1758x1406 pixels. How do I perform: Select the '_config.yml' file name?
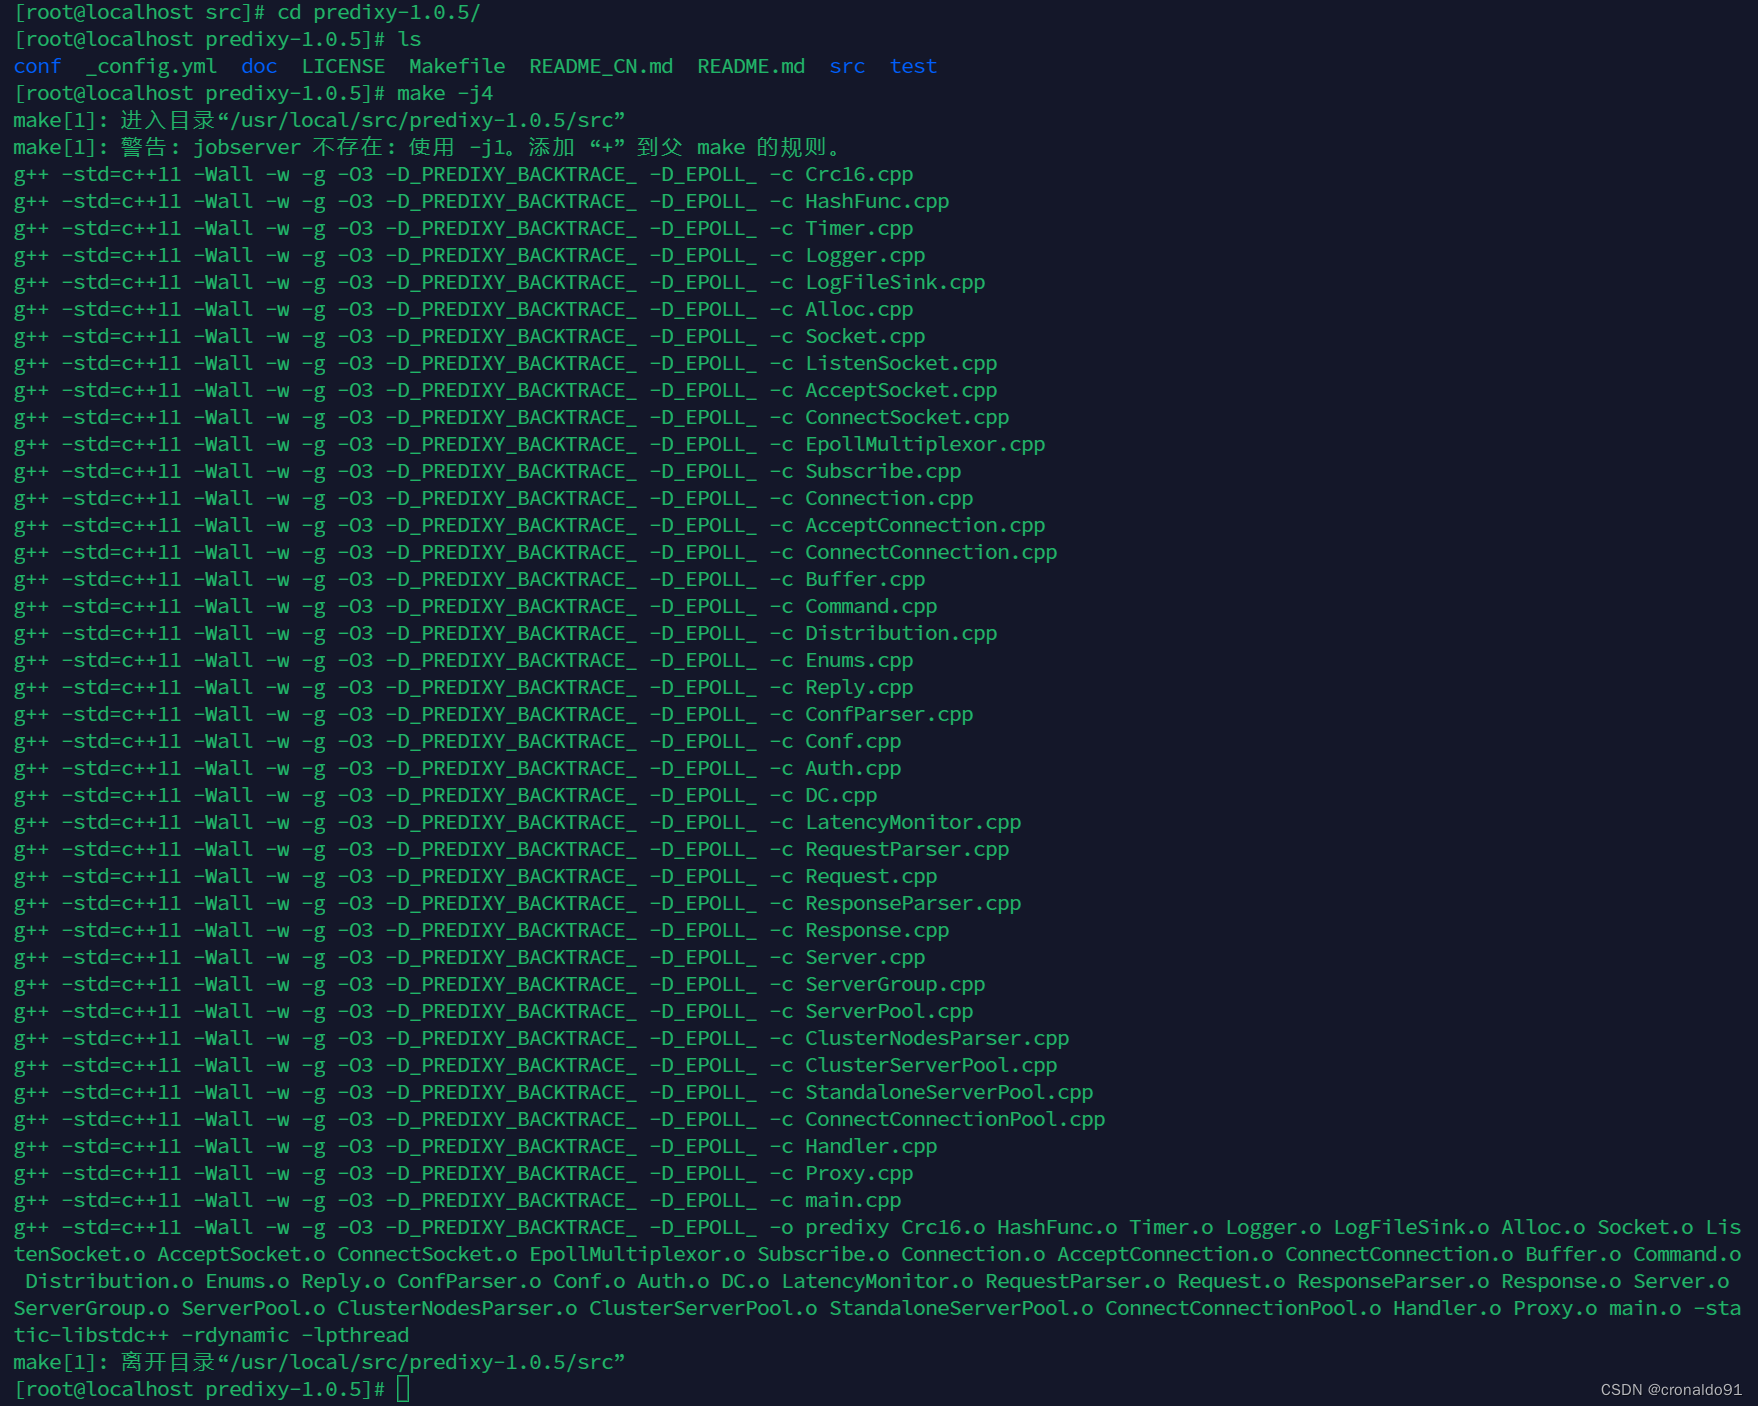tap(152, 66)
